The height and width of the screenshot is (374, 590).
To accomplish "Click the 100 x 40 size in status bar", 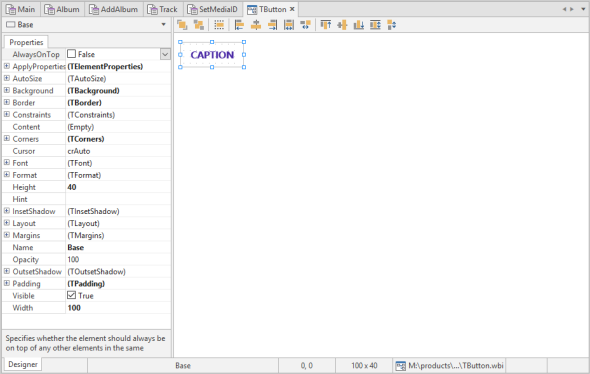I will [364, 365].
